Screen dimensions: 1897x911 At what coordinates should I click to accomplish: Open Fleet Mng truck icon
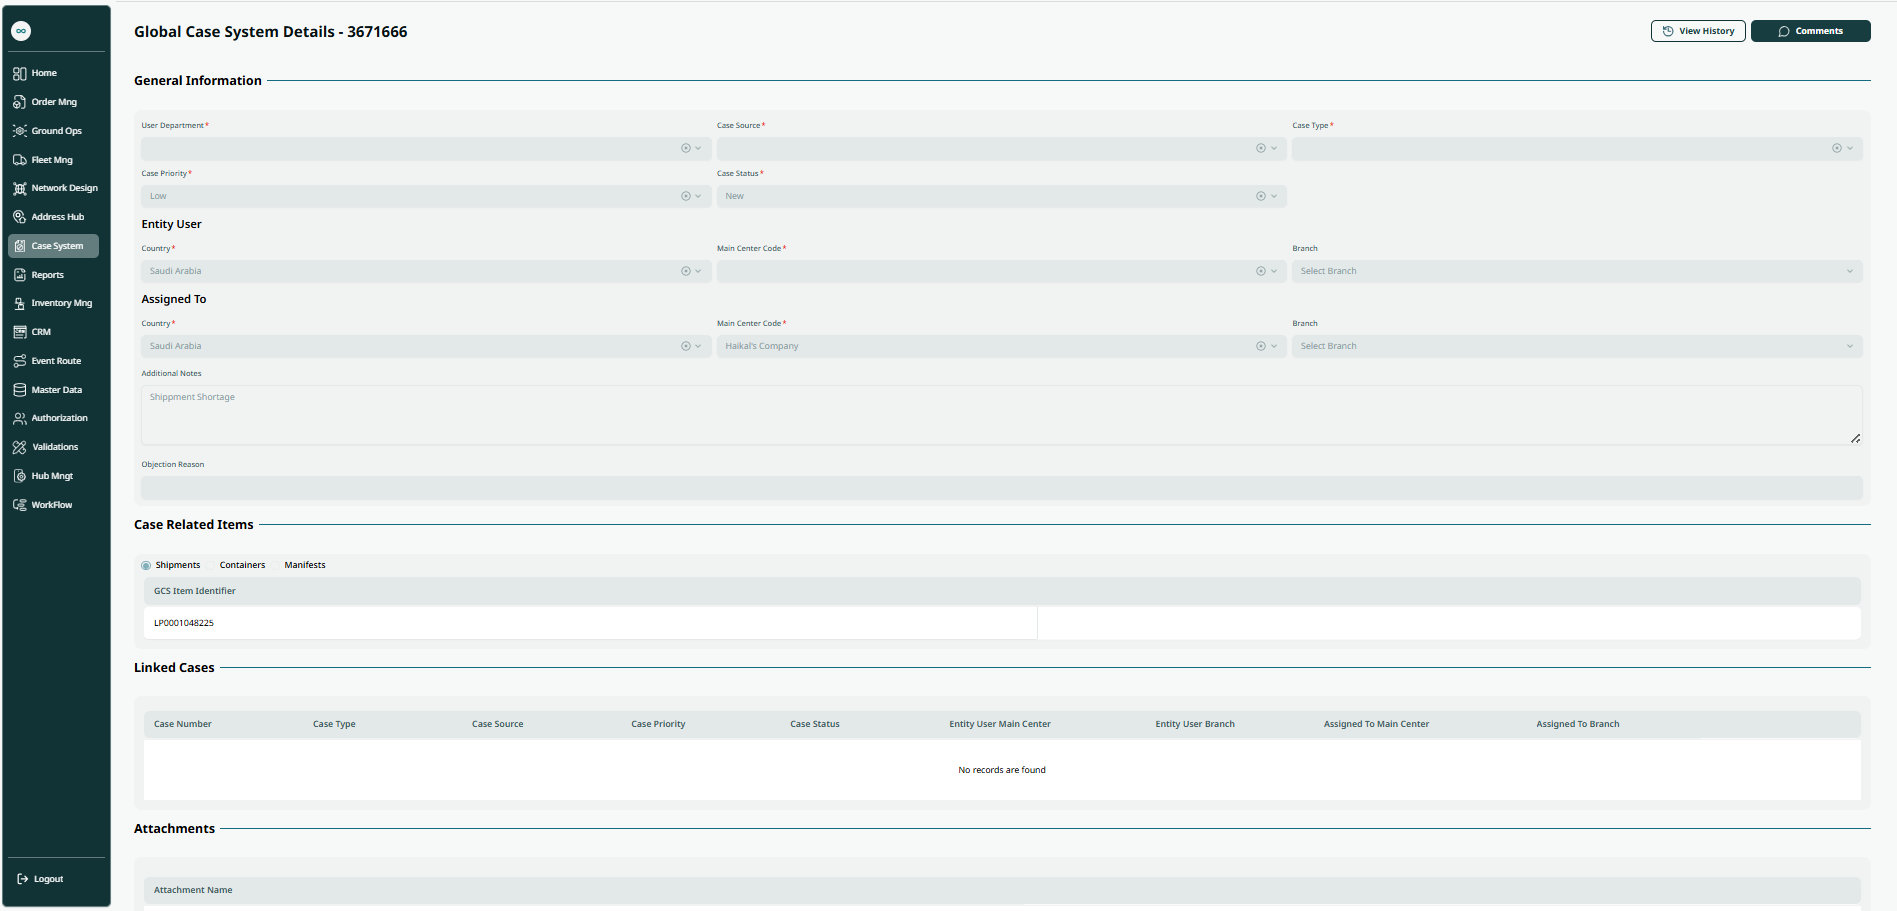(19, 160)
